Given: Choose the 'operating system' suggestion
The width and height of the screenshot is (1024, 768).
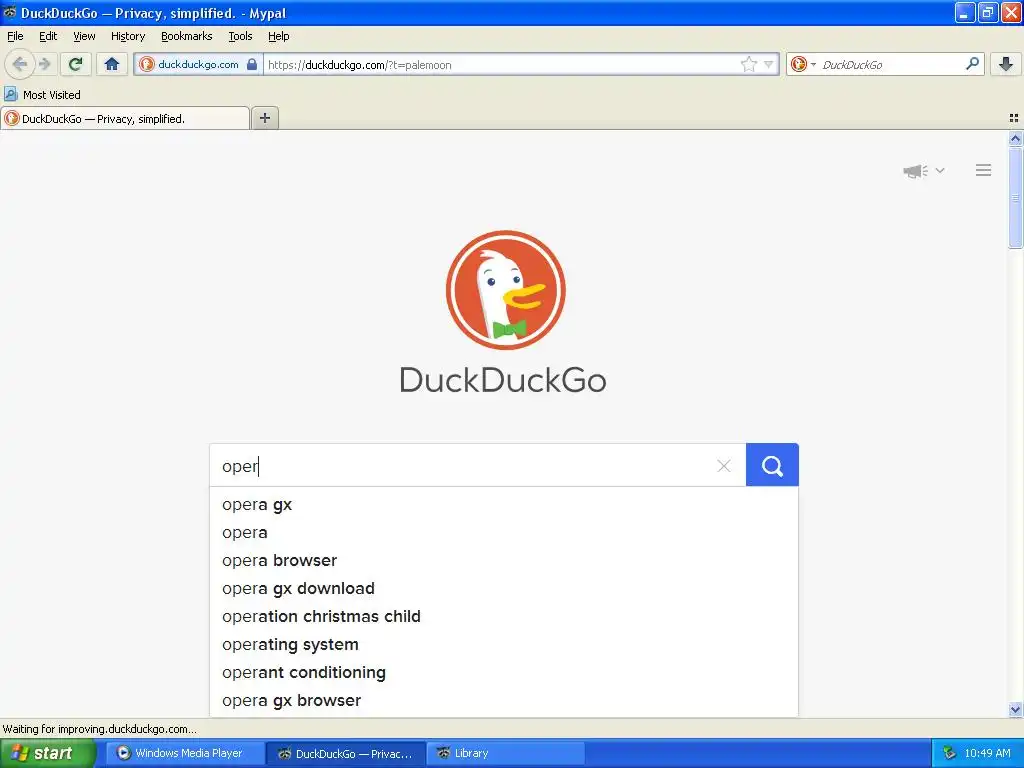Looking at the screenshot, I should click(504, 645).
